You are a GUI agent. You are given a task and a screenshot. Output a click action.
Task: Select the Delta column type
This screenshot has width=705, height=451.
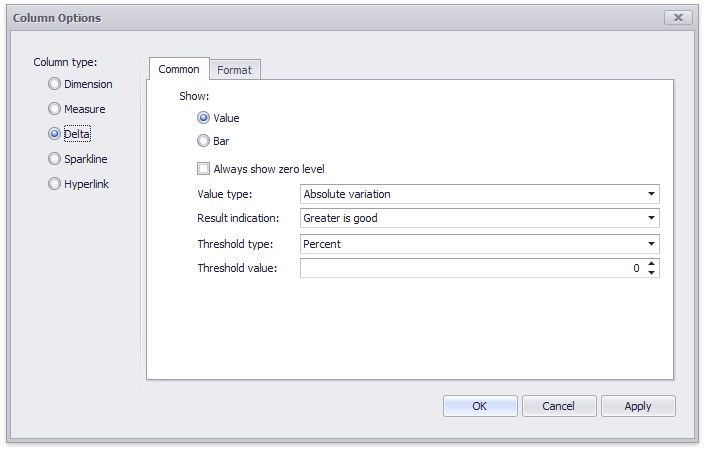[x=55, y=134]
